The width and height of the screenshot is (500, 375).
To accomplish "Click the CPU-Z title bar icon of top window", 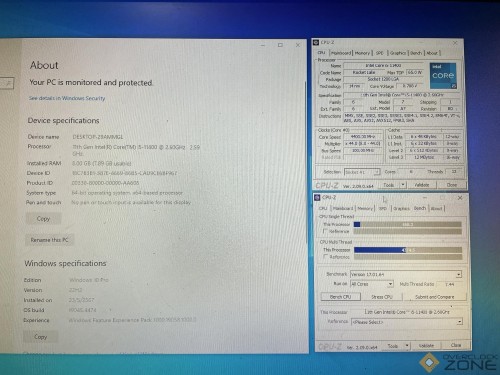I will click(316, 42).
